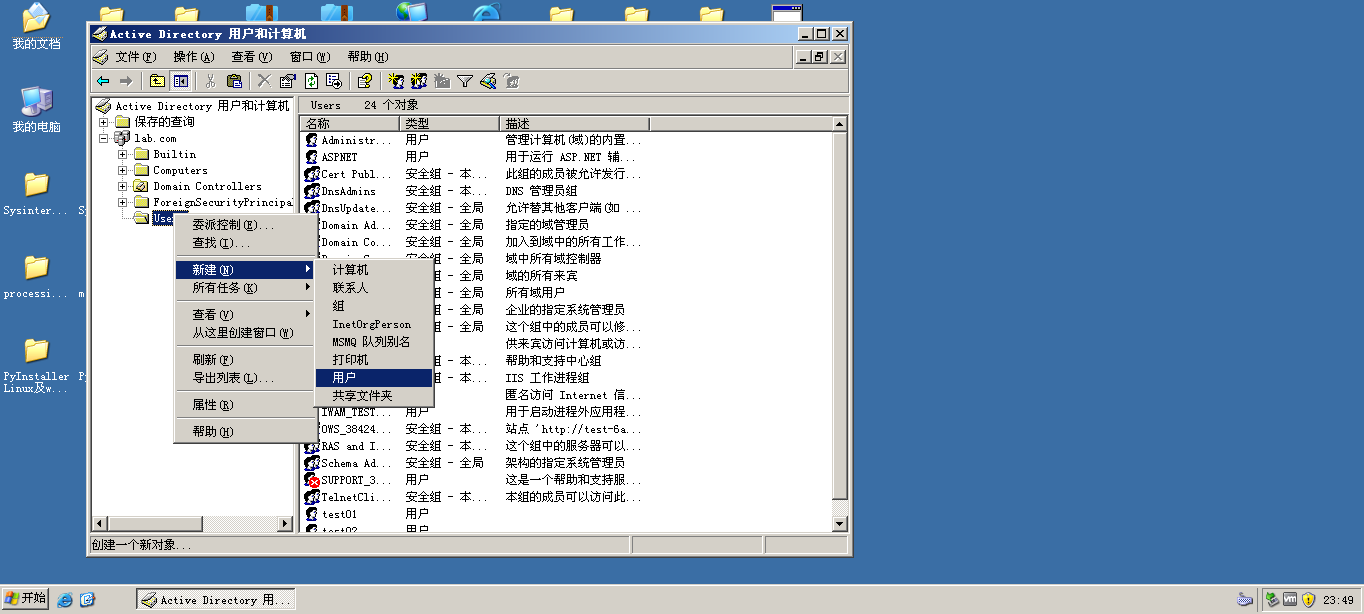Image resolution: width=1364 pixels, height=614 pixels.
Task: Choose MSMQ 队列别名 in the submenu
Action: click(374, 342)
